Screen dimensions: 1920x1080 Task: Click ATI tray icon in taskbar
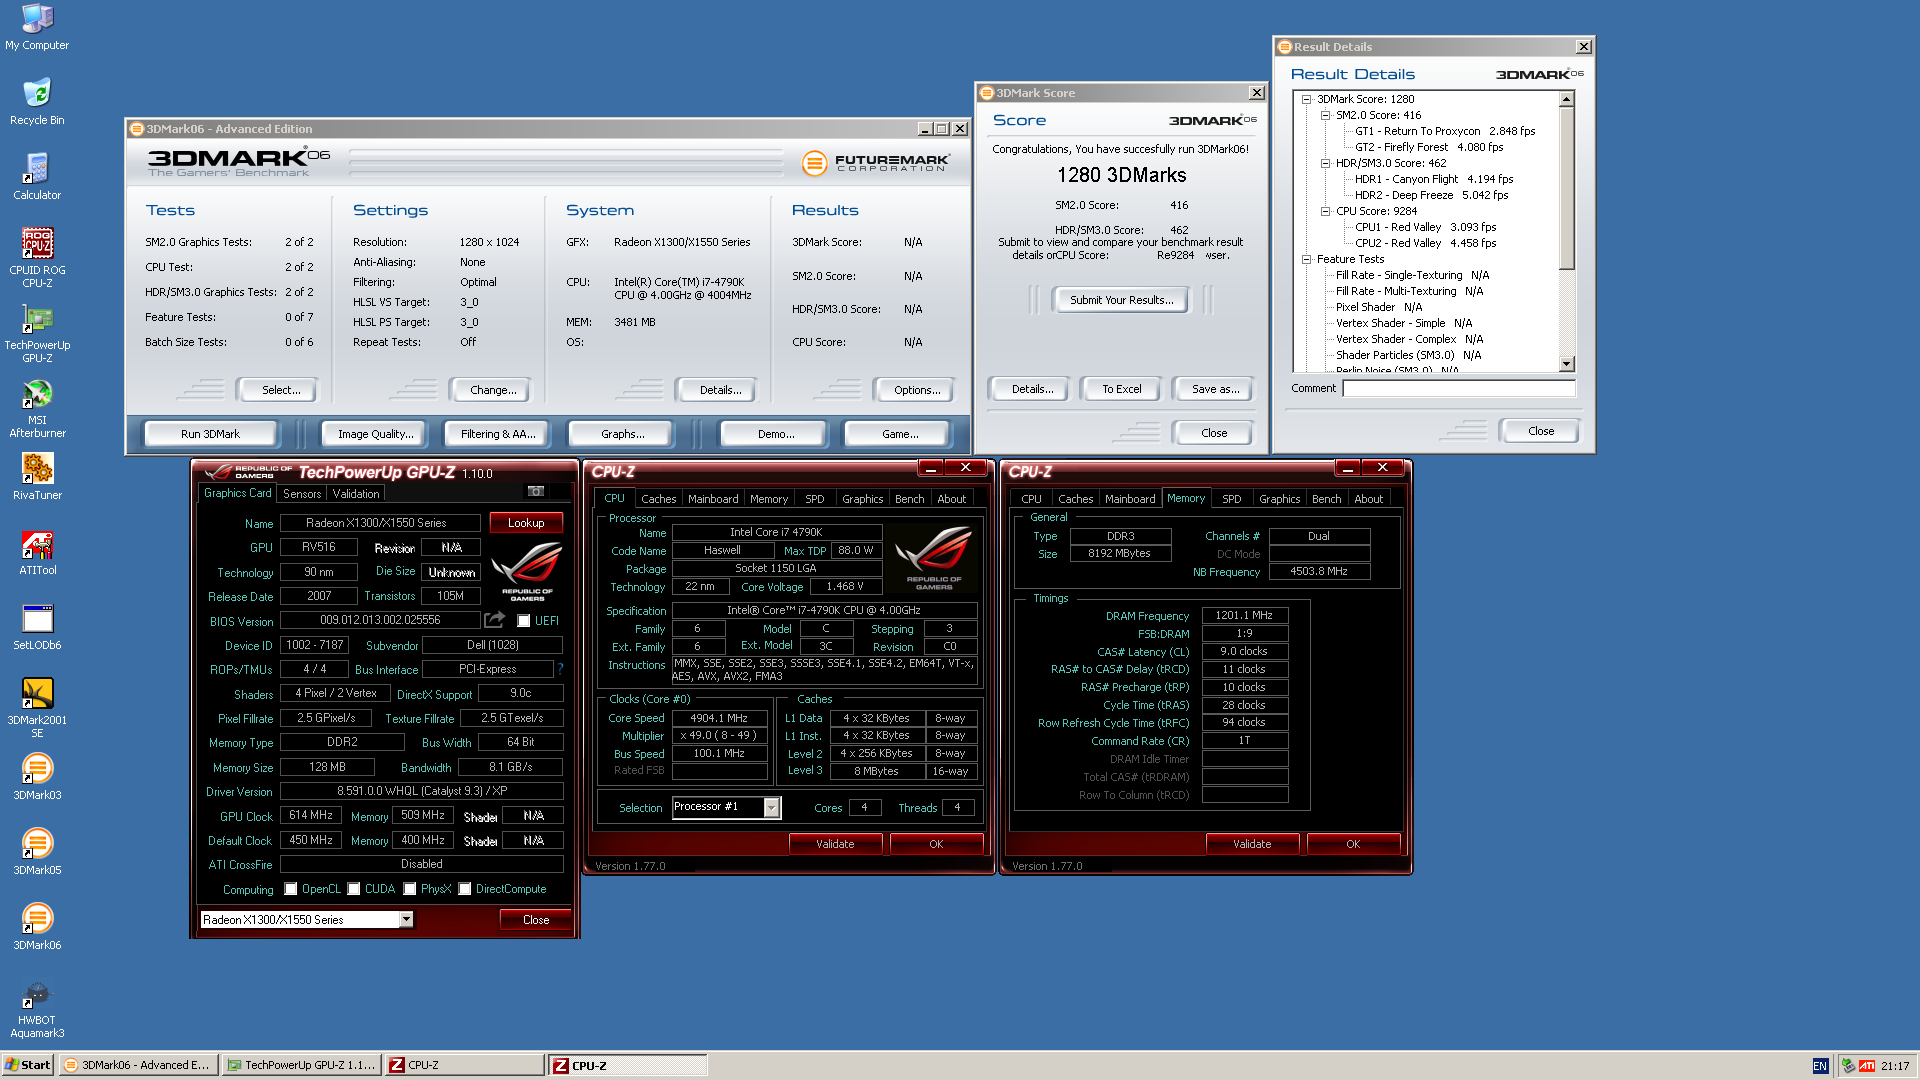pyautogui.click(x=1866, y=1066)
